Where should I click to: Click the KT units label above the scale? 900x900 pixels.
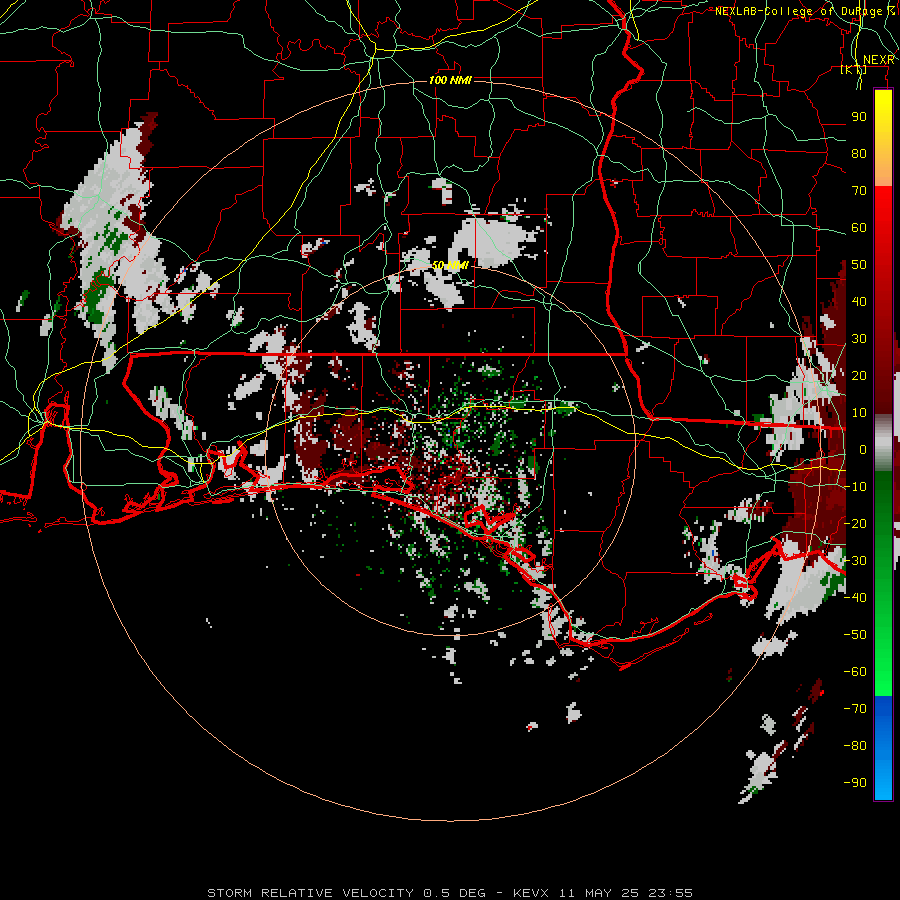coord(854,69)
